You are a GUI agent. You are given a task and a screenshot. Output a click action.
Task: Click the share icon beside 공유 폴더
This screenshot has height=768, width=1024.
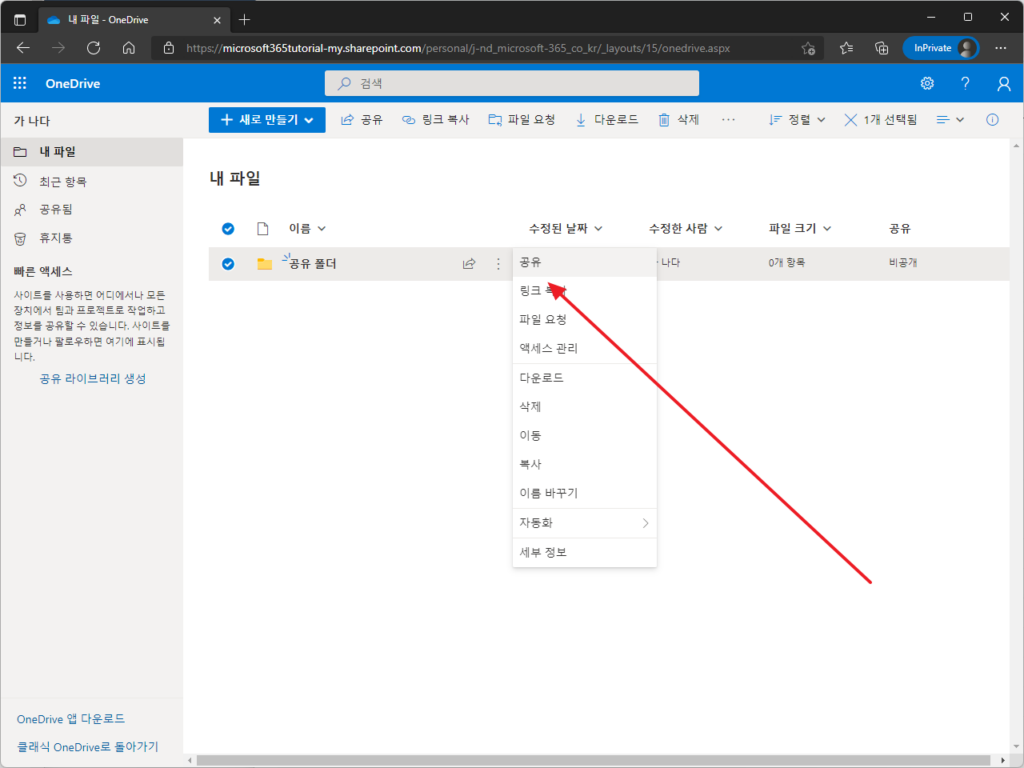pyautogui.click(x=469, y=264)
